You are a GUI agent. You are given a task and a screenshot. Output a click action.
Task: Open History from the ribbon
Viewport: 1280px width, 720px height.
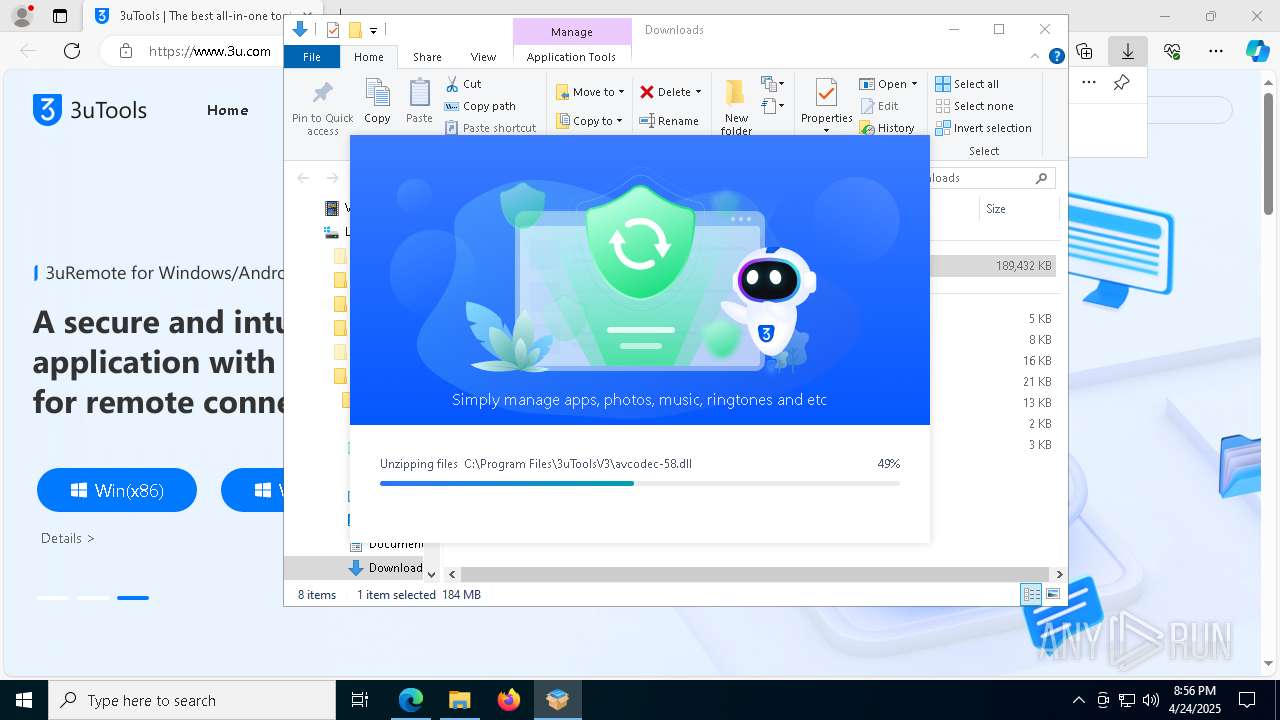coord(887,128)
